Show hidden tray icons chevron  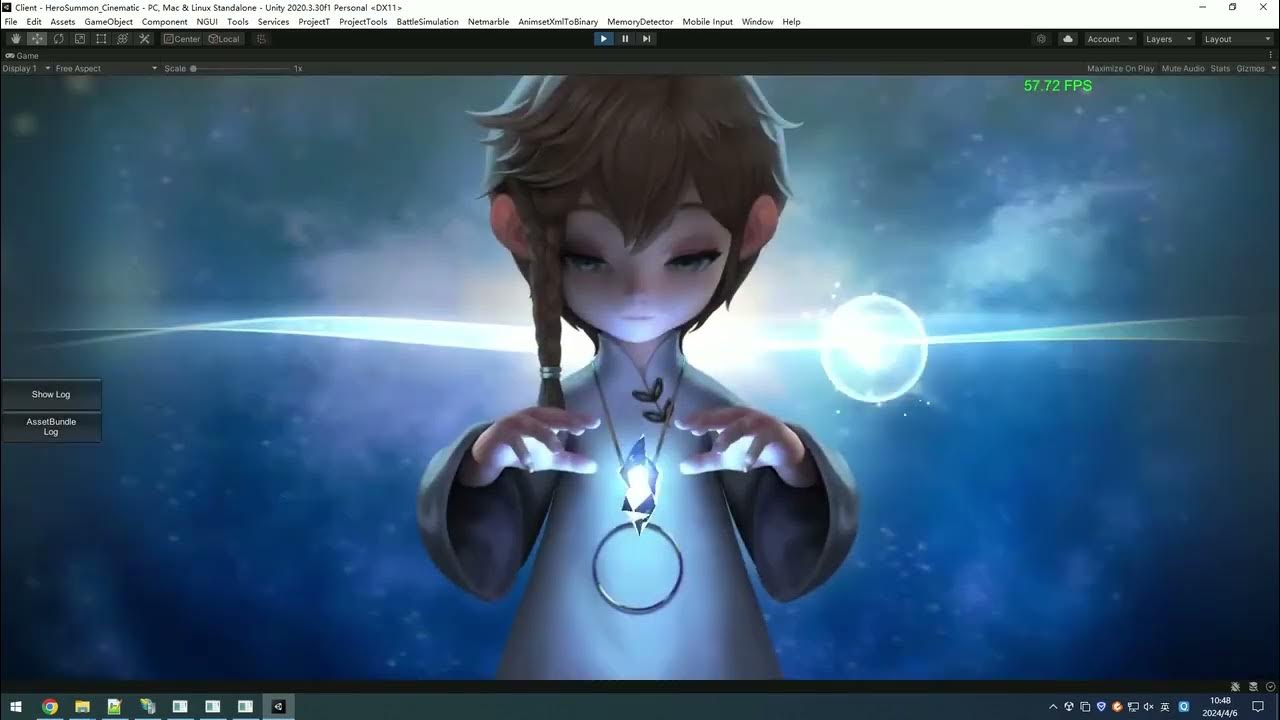coord(1052,706)
